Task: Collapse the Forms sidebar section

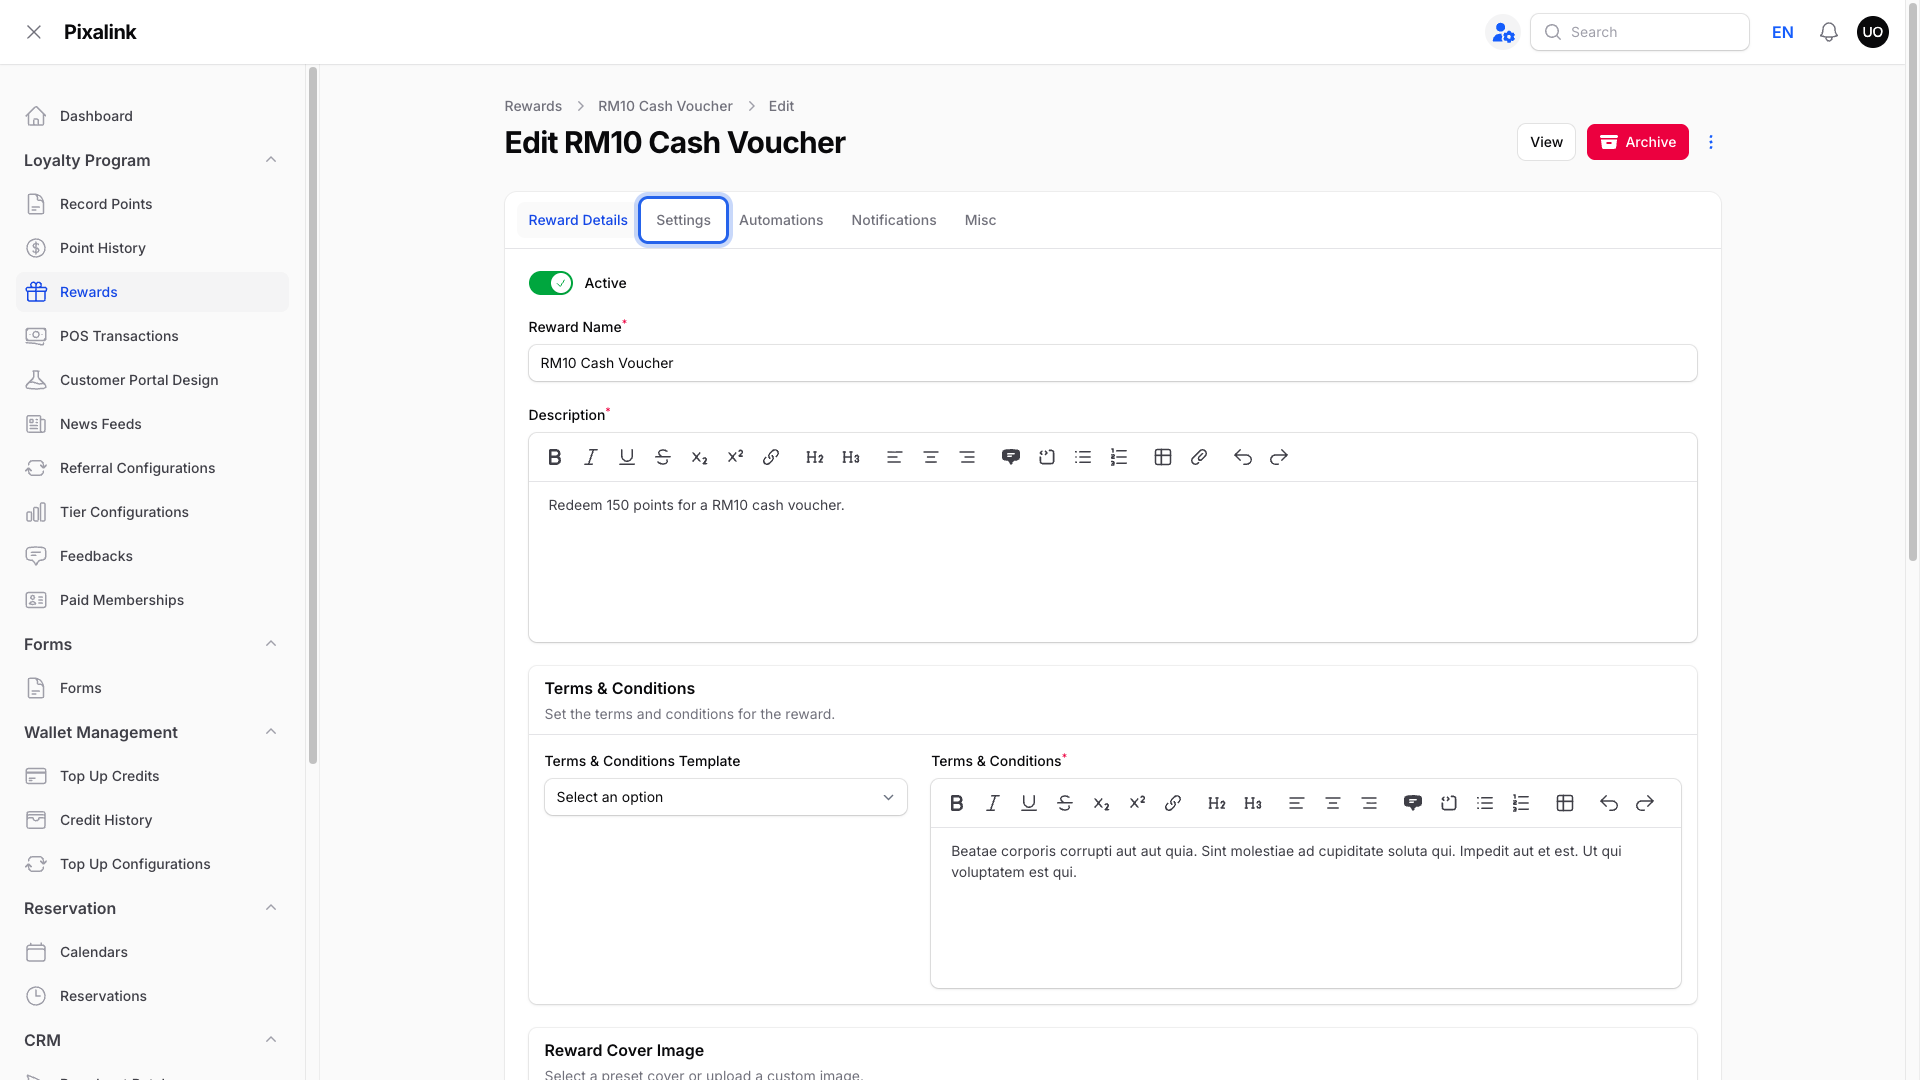Action: pos(271,644)
